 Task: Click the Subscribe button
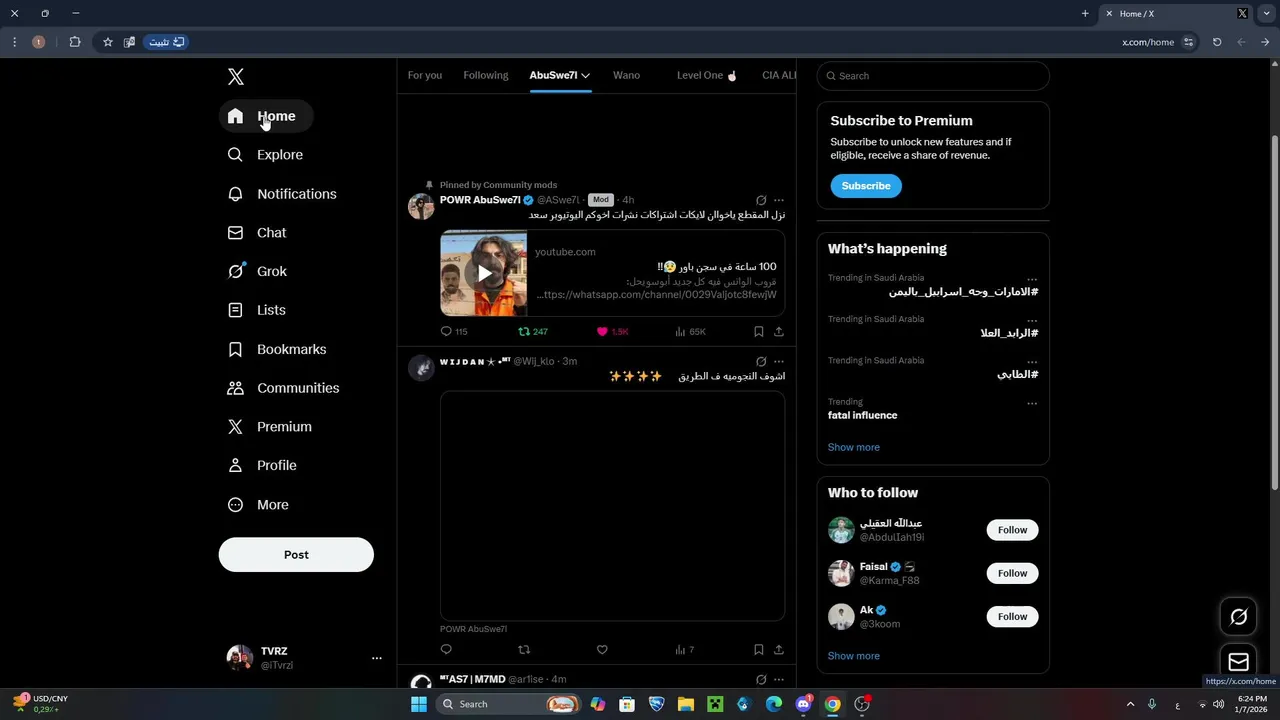(866, 186)
